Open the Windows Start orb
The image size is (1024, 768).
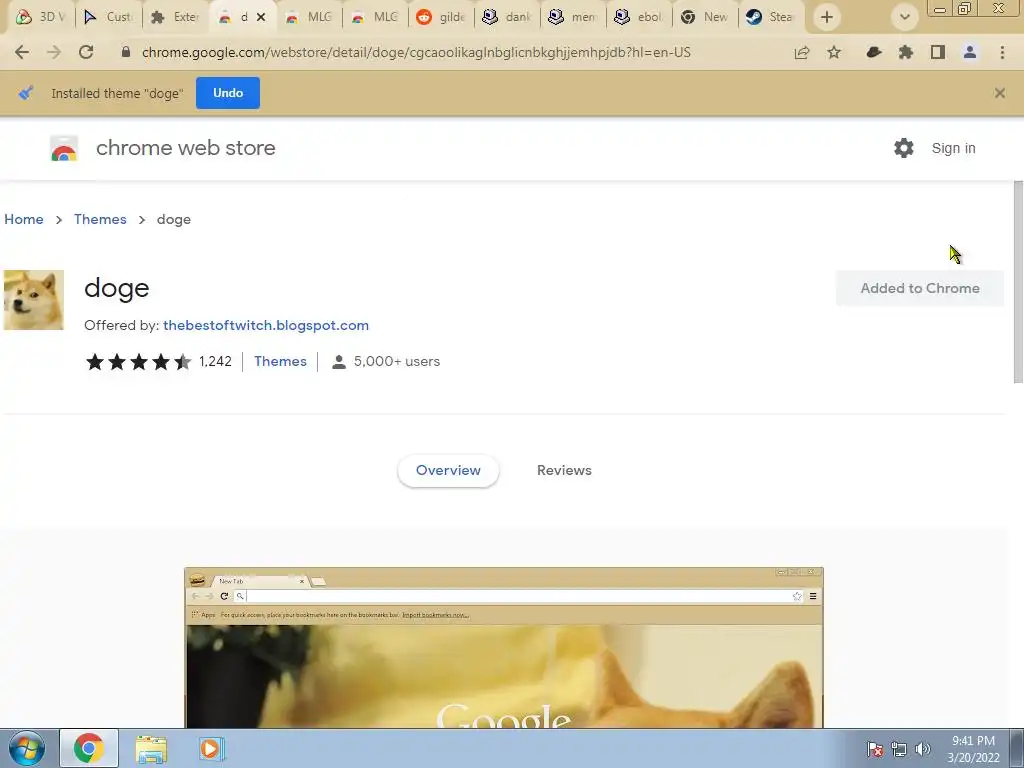(27, 748)
